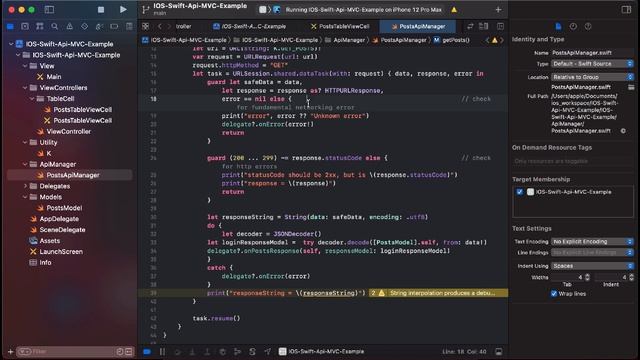Collapse the ViewControllers group
The height and width of the screenshot is (360, 640).
25,88
